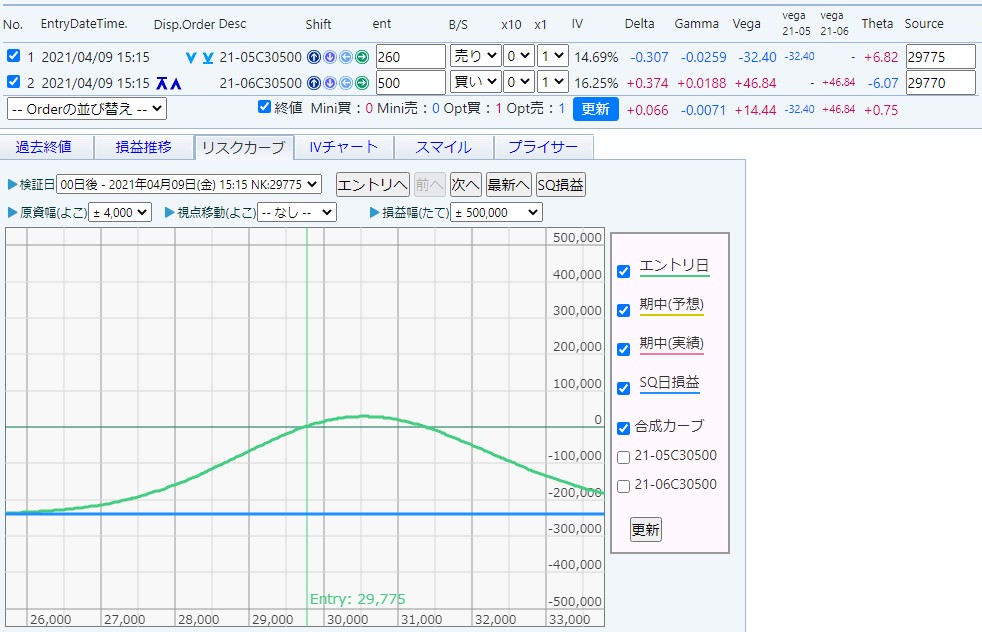Edit entry price field showing 260
Viewport: 982px width, 632px height.
(411, 57)
